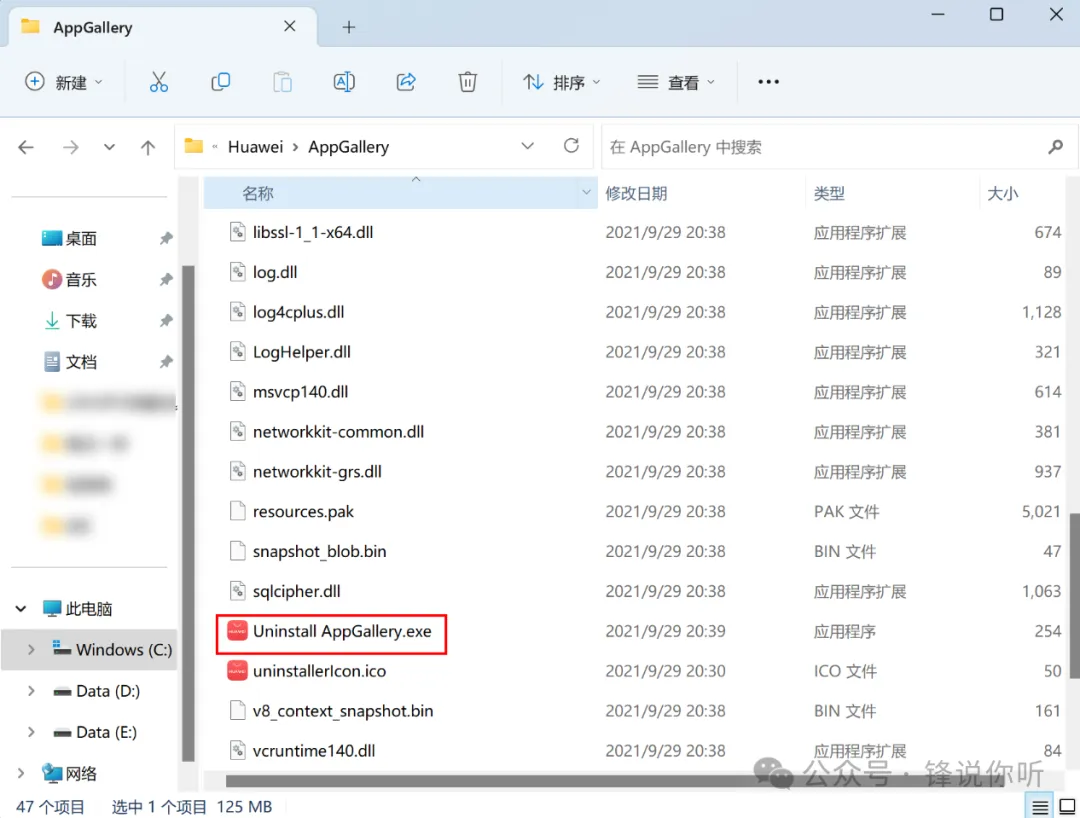The width and height of the screenshot is (1080, 818).
Task: Select the networkkit-common.dll file name
Action: (338, 432)
